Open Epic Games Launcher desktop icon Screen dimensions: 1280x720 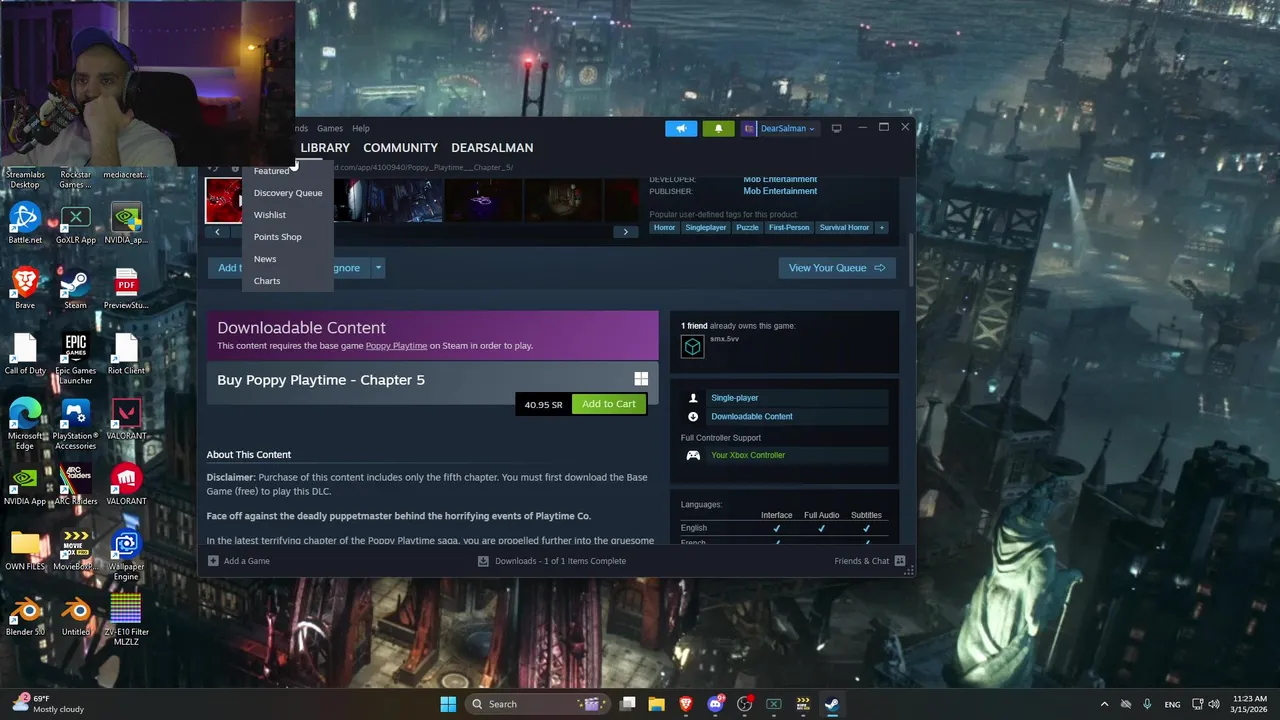(75, 359)
